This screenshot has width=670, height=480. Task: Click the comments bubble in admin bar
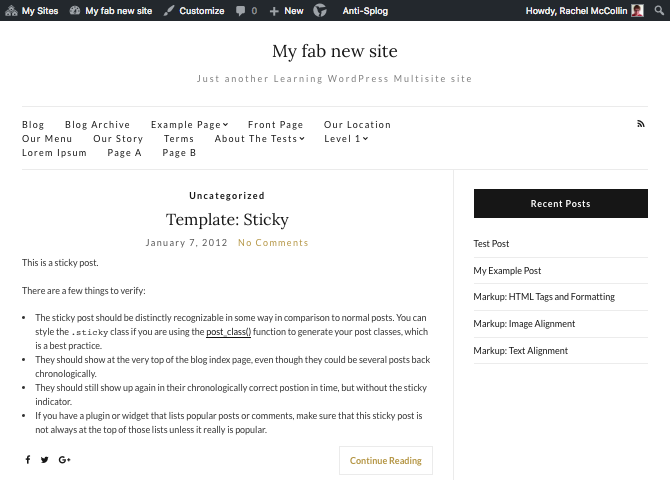246,11
